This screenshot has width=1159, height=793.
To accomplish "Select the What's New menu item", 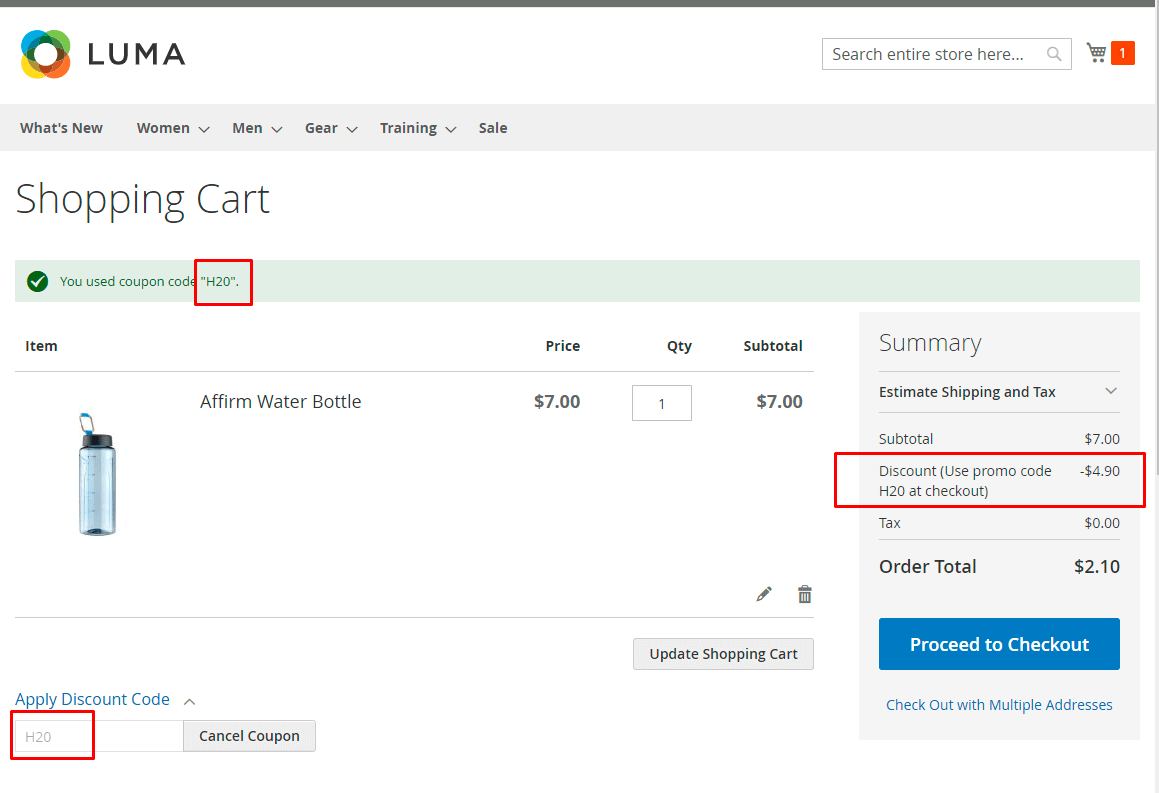I will (60, 128).
